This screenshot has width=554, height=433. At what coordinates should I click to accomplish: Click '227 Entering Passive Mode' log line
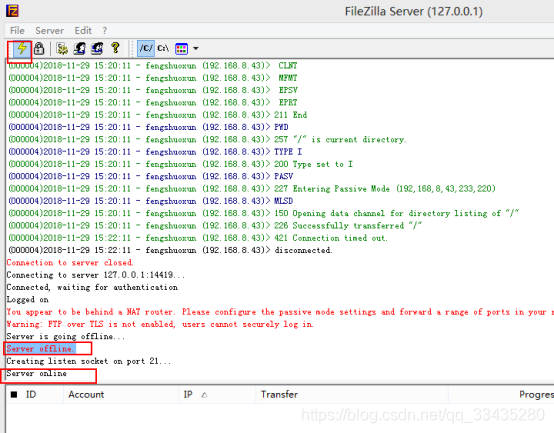pyautogui.click(x=252, y=189)
